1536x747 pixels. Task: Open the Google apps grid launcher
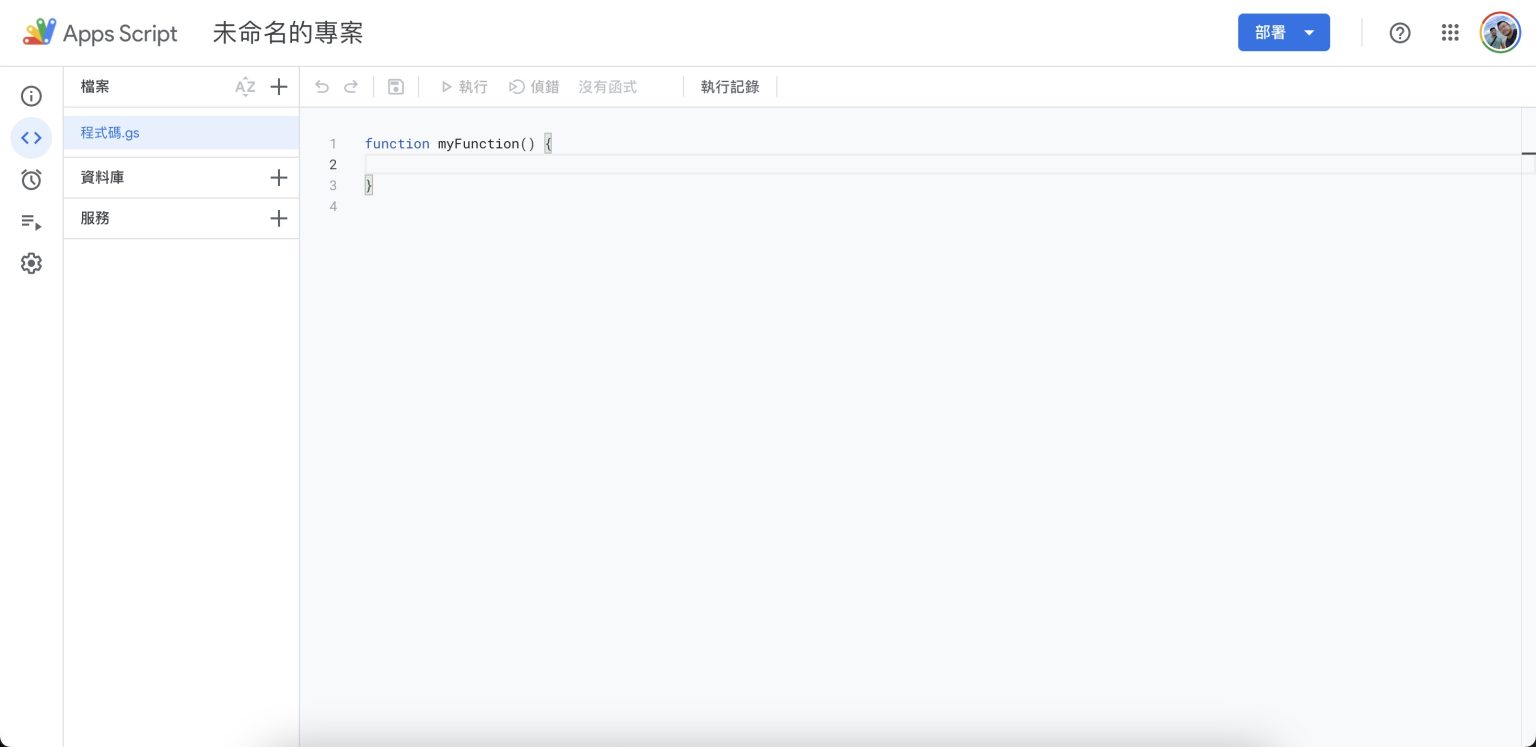1450,33
